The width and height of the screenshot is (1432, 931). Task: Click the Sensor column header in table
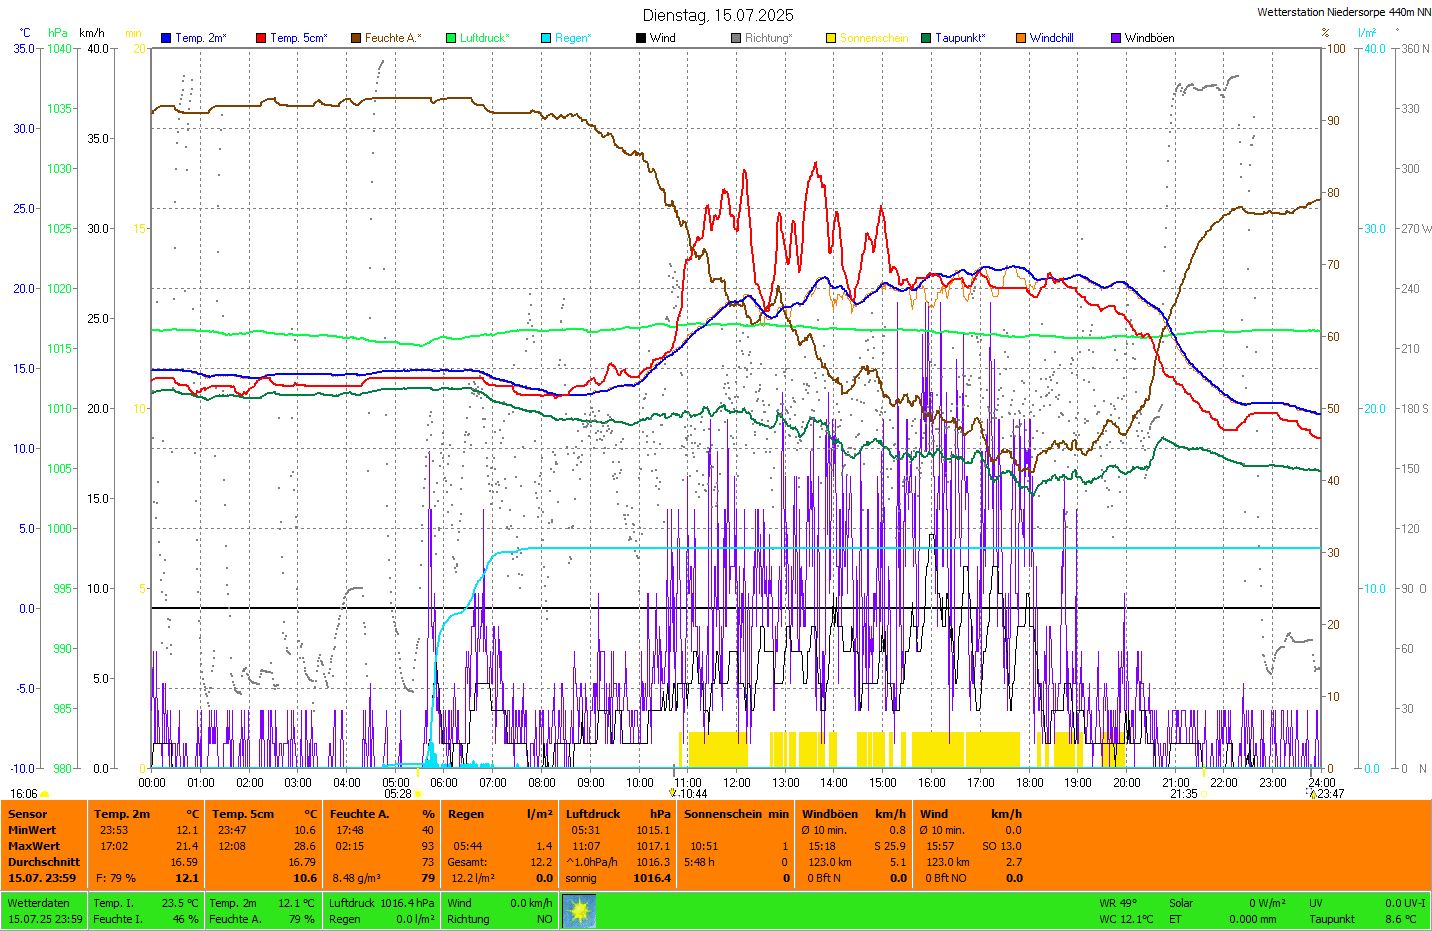point(28,814)
